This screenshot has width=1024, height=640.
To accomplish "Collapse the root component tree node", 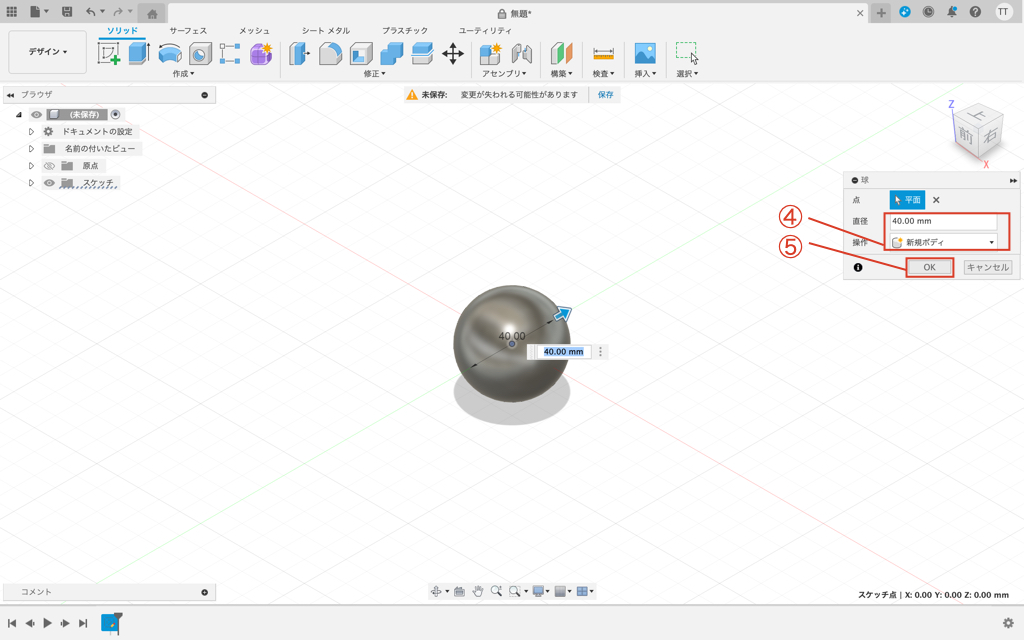I will click(19, 114).
